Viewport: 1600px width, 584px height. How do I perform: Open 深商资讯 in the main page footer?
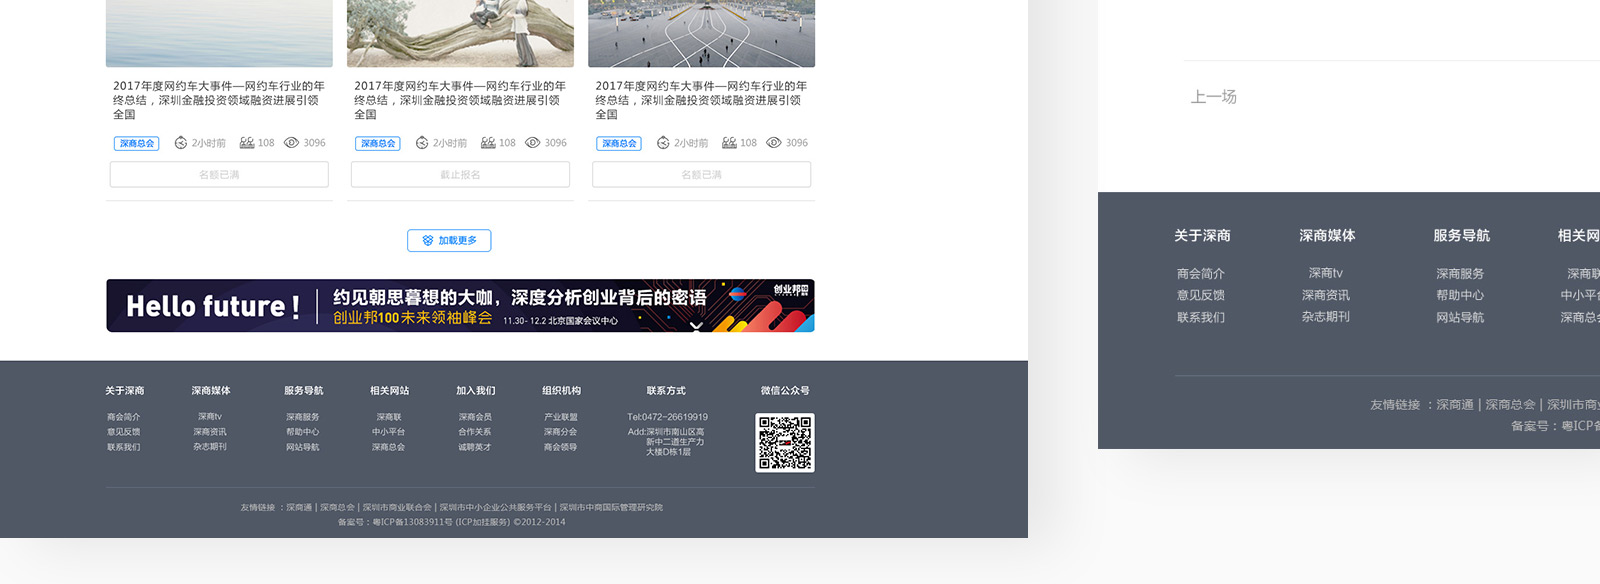coord(210,432)
